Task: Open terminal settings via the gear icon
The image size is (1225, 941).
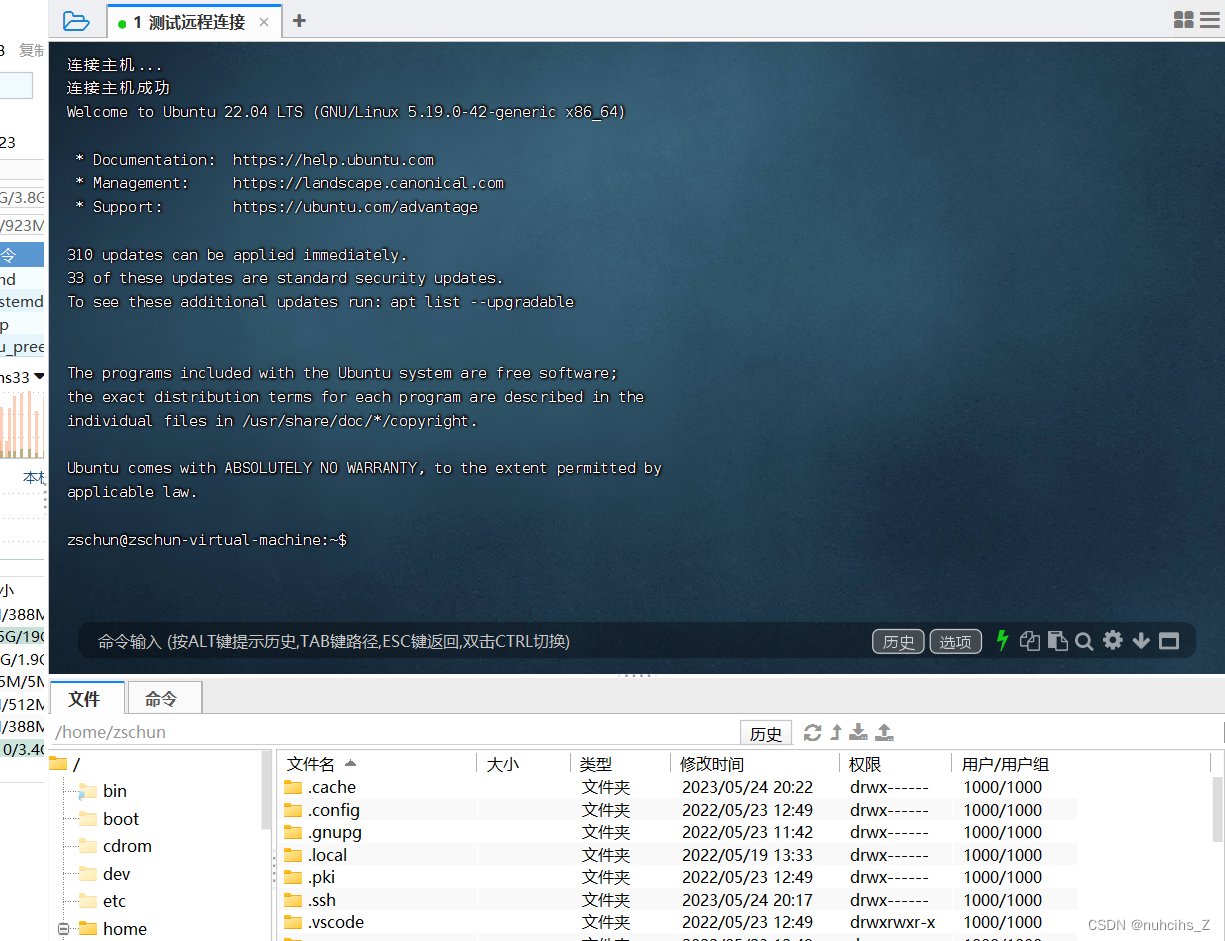Action: click(x=1112, y=641)
